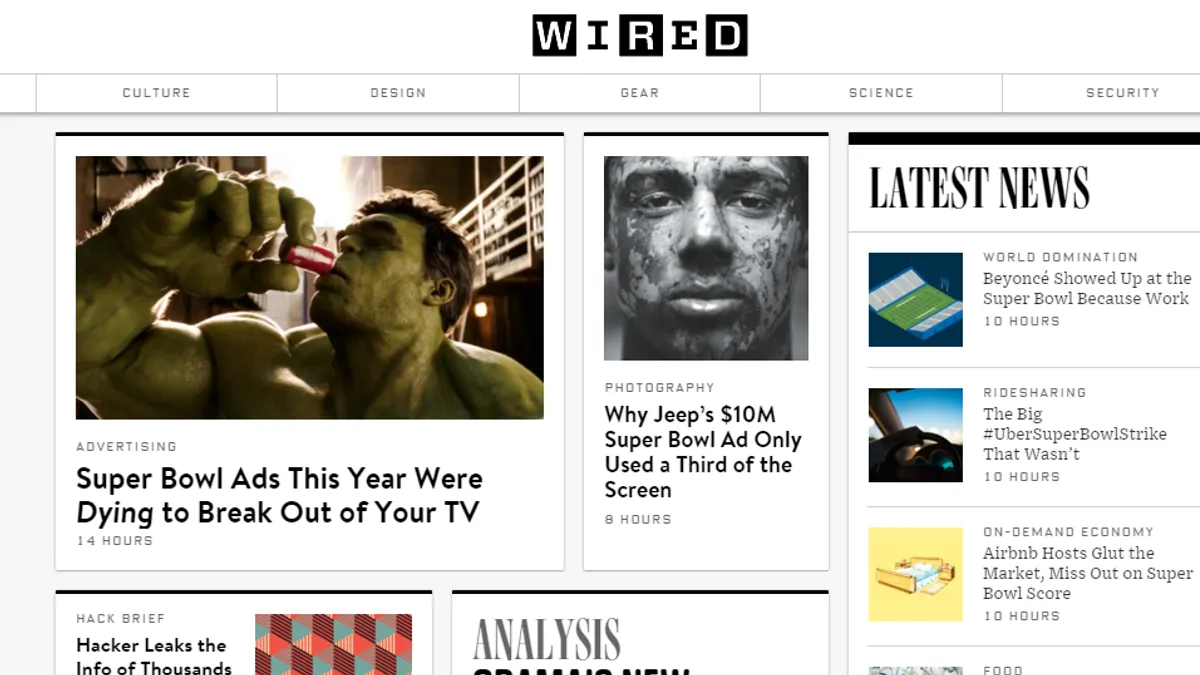Open the mud-covered face photo
Image resolution: width=1200 pixels, height=675 pixels.
pyautogui.click(x=706, y=258)
